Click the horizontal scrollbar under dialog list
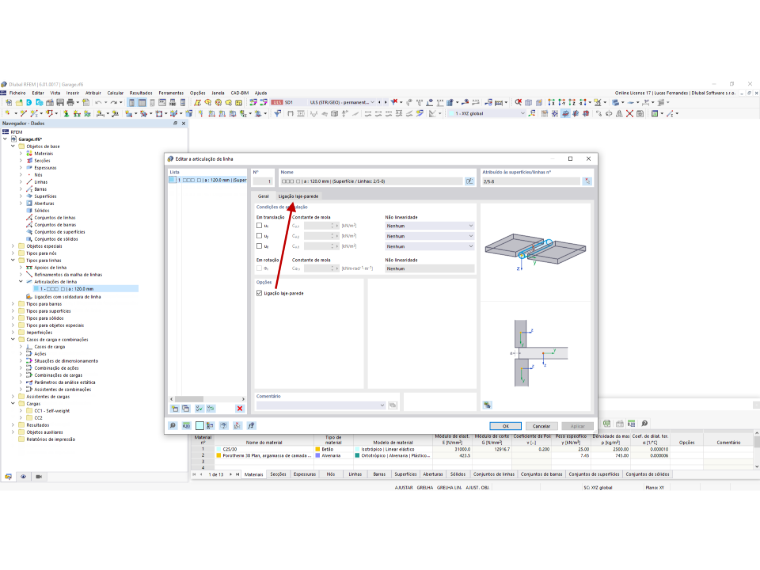760x570 pixels. point(207,399)
